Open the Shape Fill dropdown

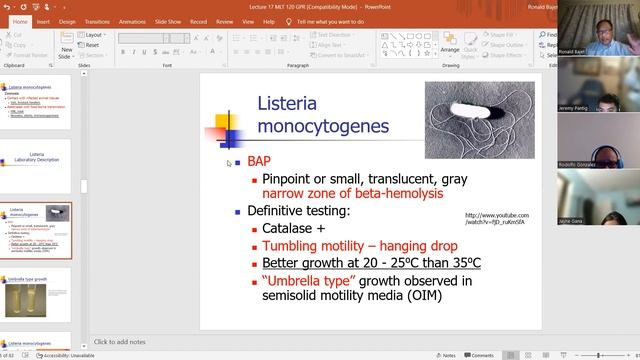click(x=499, y=35)
